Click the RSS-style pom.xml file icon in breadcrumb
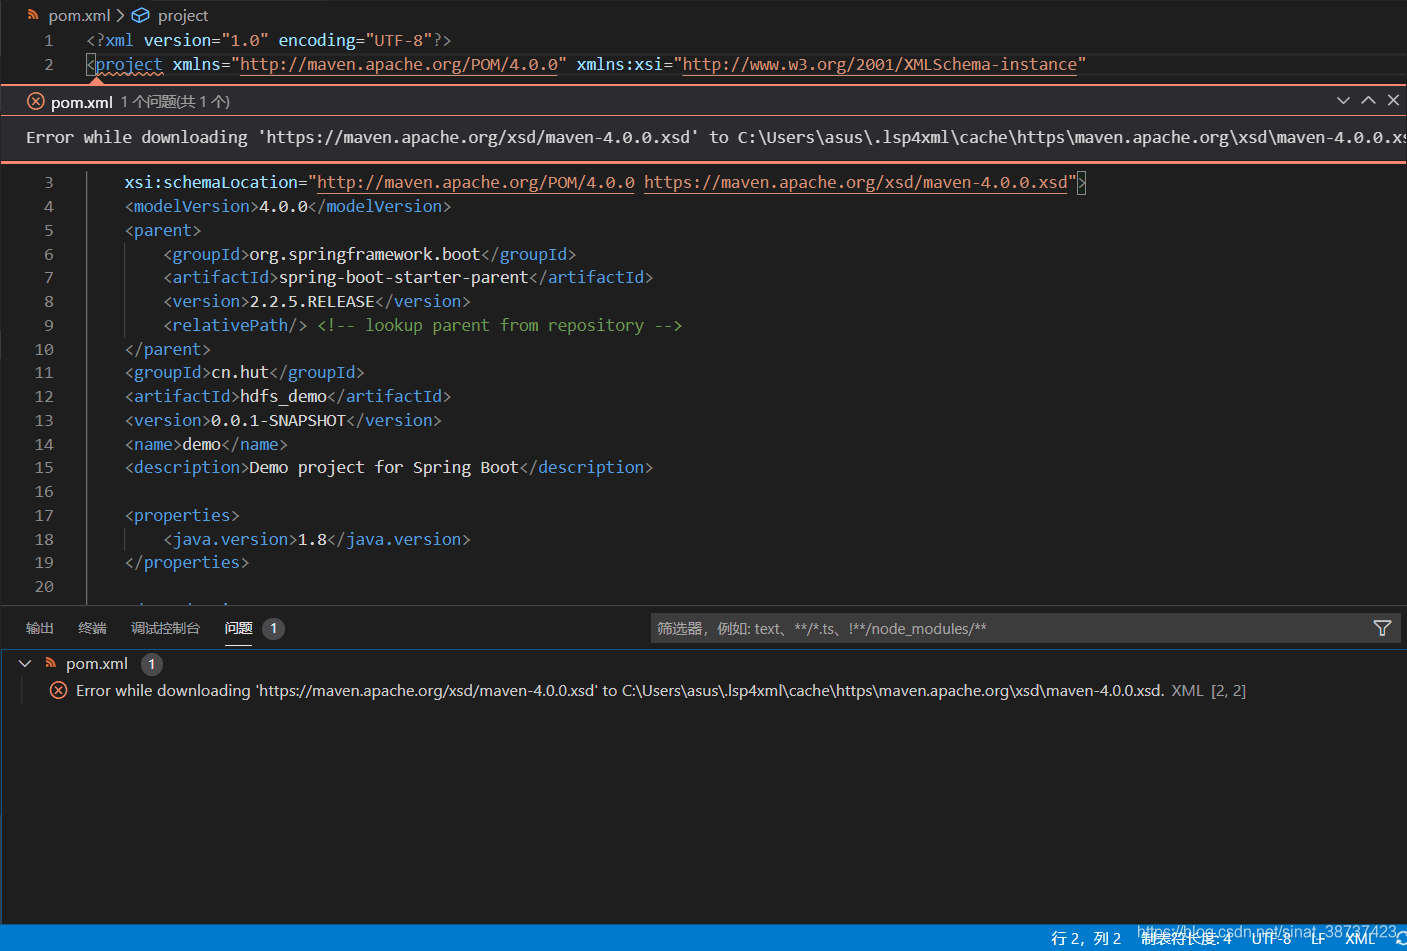Image resolution: width=1407 pixels, height=951 pixels. pos(34,15)
